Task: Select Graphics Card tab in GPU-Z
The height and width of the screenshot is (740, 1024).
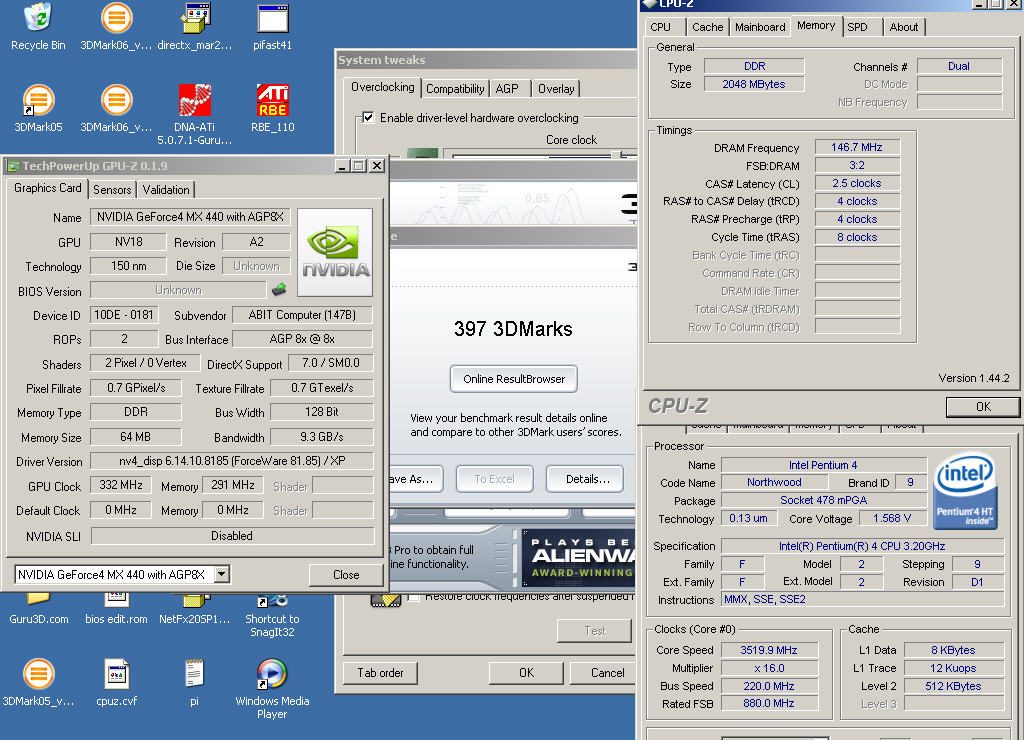Action: pos(48,188)
